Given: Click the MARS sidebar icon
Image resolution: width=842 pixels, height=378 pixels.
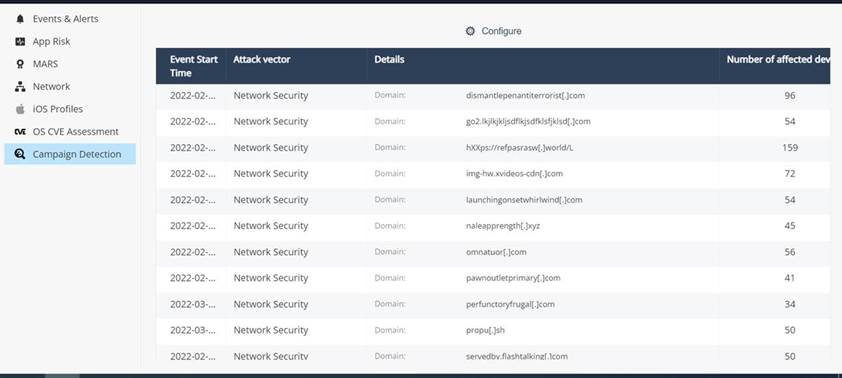Looking at the screenshot, I should [x=20, y=64].
